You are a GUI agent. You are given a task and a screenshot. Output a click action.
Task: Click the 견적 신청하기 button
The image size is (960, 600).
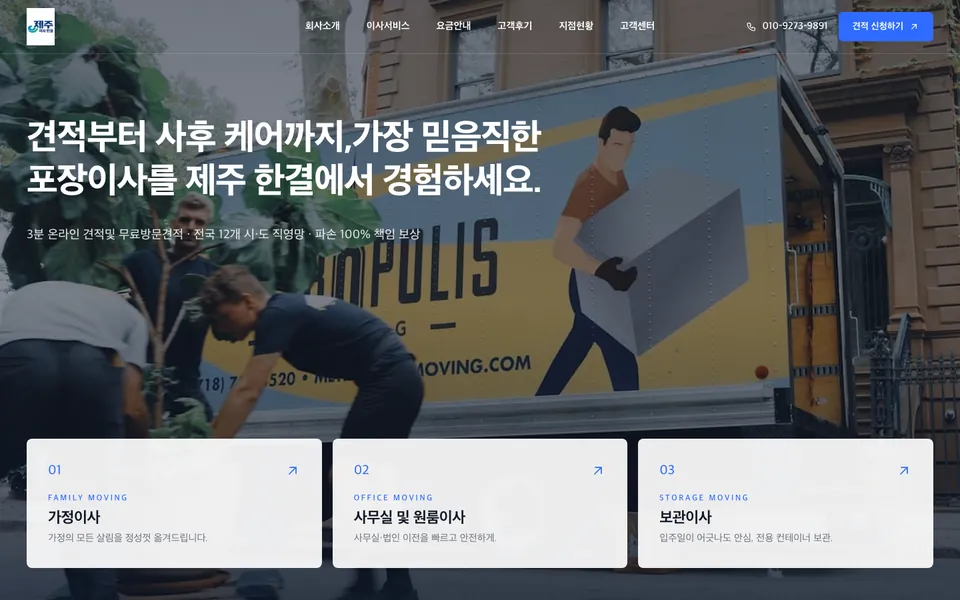point(885,26)
